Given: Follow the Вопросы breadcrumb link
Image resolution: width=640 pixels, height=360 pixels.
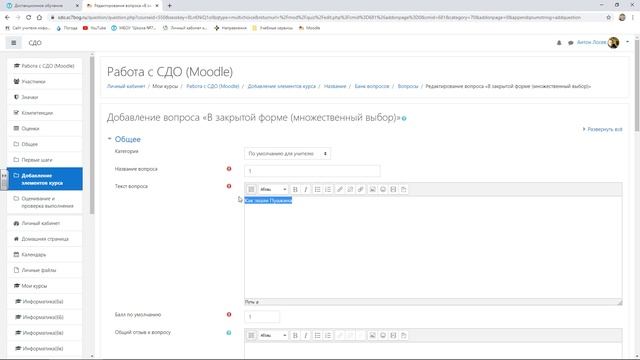Looking at the screenshot, I should click(x=408, y=86).
